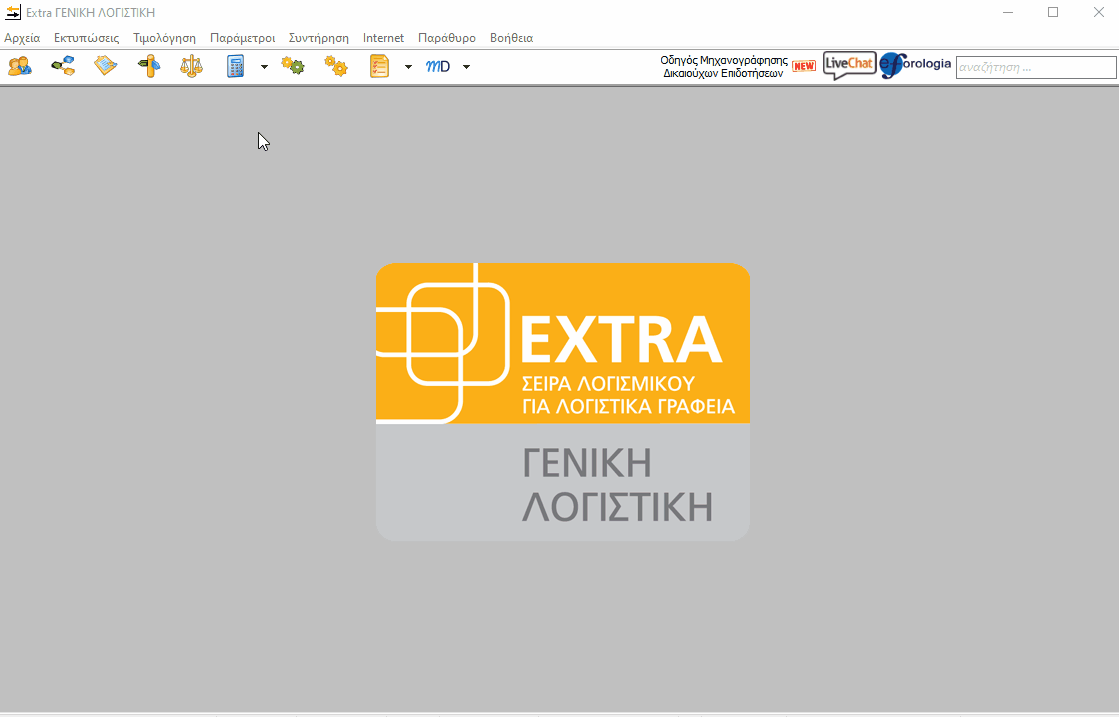This screenshot has width=1119, height=717.
Task: Click into the αναζήτηση search field
Action: pyautogui.click(x=1035, y=67)
